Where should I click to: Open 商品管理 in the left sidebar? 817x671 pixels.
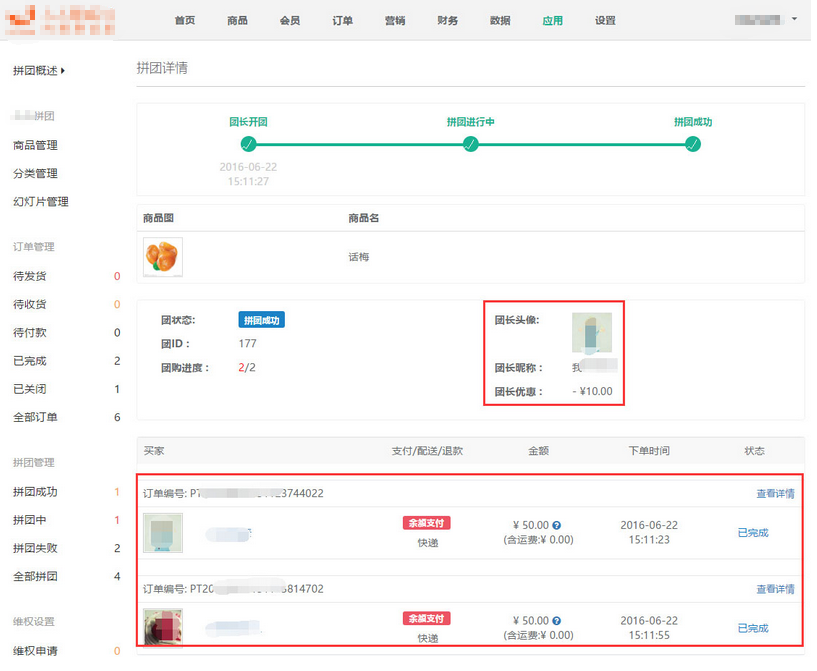pyautogui.click(x=35, y=146)
